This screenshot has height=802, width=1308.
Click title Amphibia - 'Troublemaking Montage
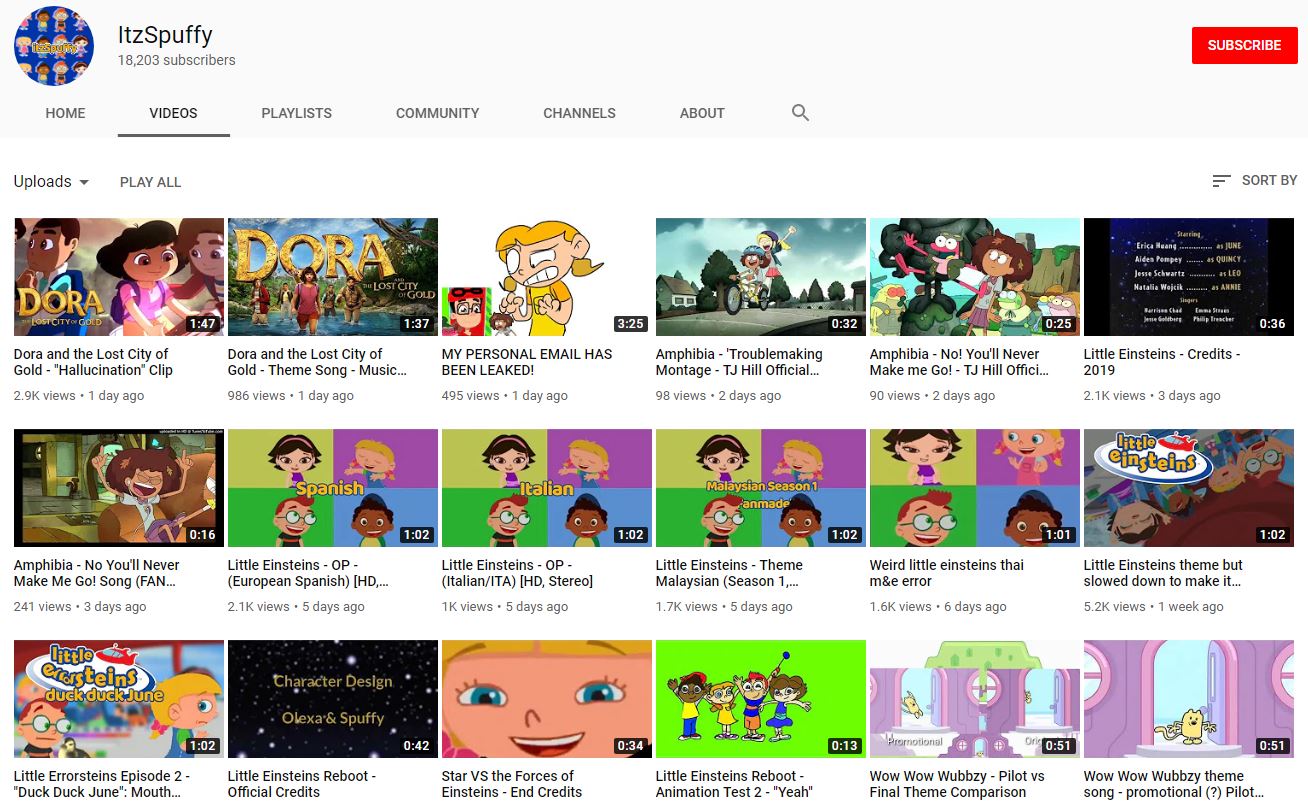point(739,362)
